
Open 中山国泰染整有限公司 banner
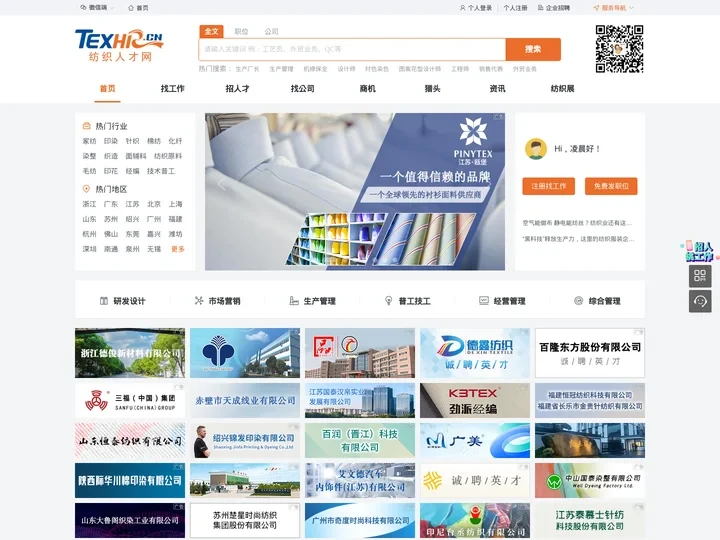point(590,480)
